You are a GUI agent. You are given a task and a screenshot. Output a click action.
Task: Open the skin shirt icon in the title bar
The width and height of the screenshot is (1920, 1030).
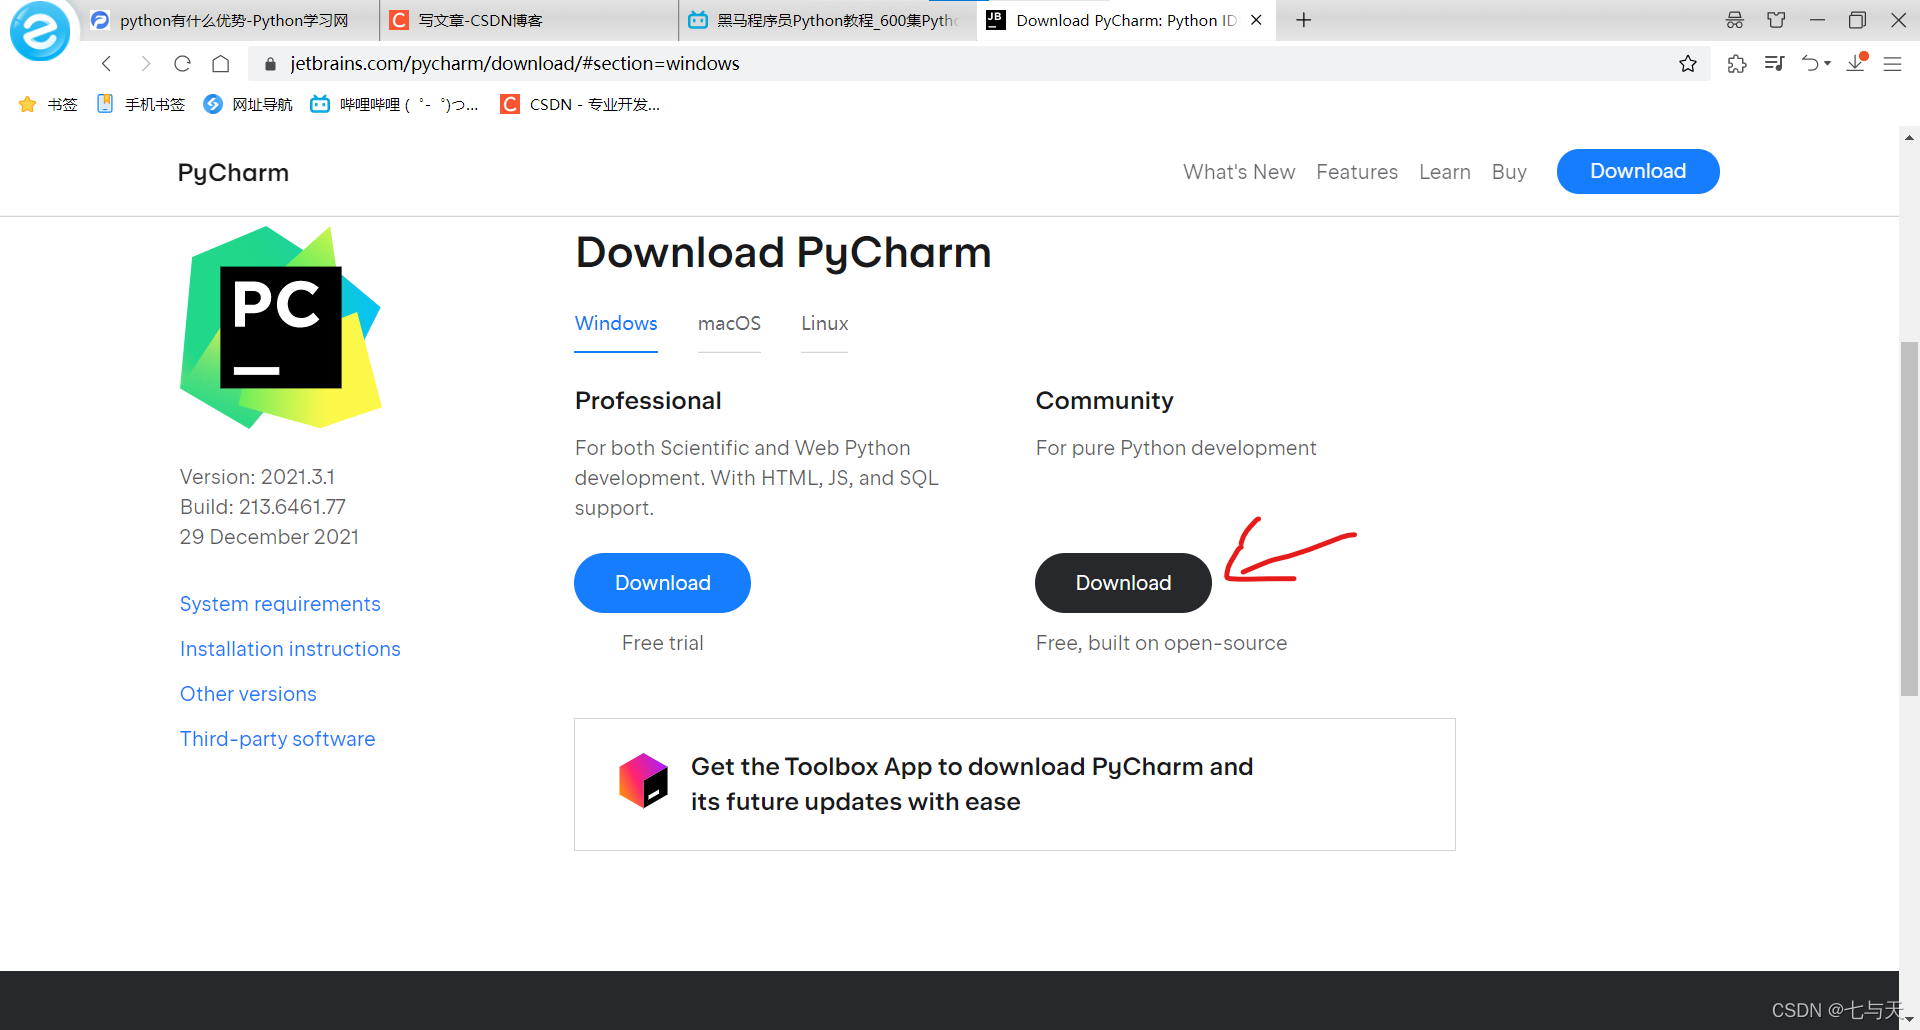point(1776,20)
